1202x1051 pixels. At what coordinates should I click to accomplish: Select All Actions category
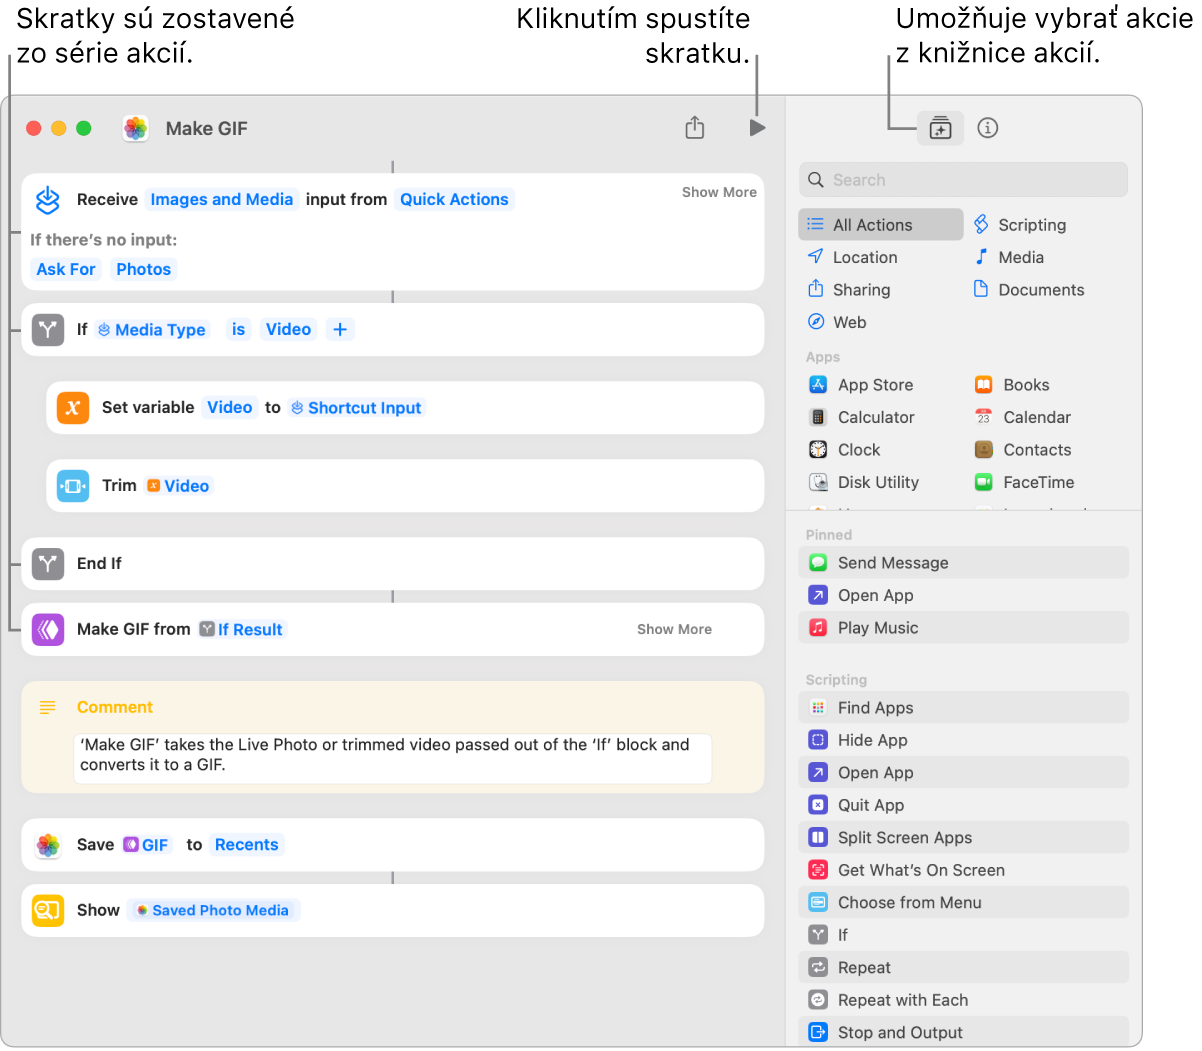click(881, 225)
